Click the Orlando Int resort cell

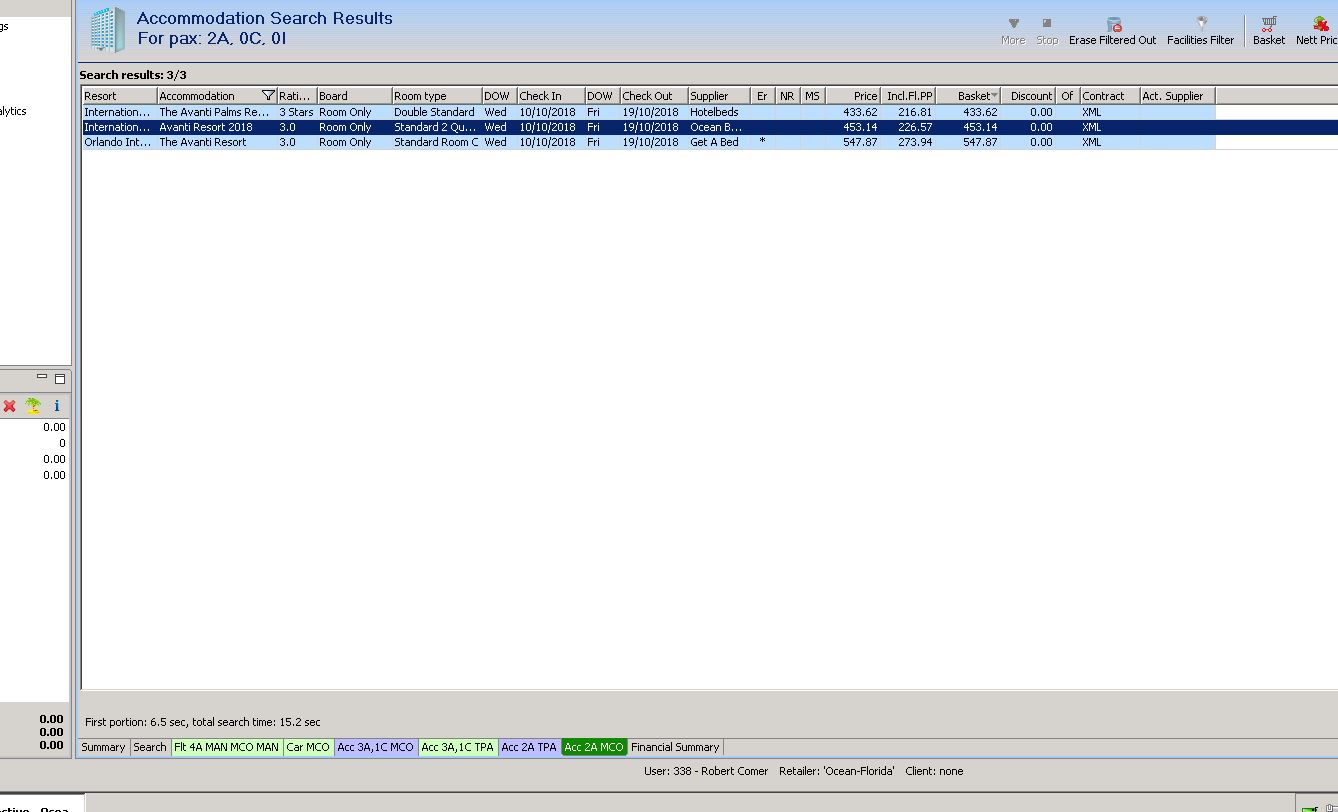pyautogui.click(x=118, y=142)
